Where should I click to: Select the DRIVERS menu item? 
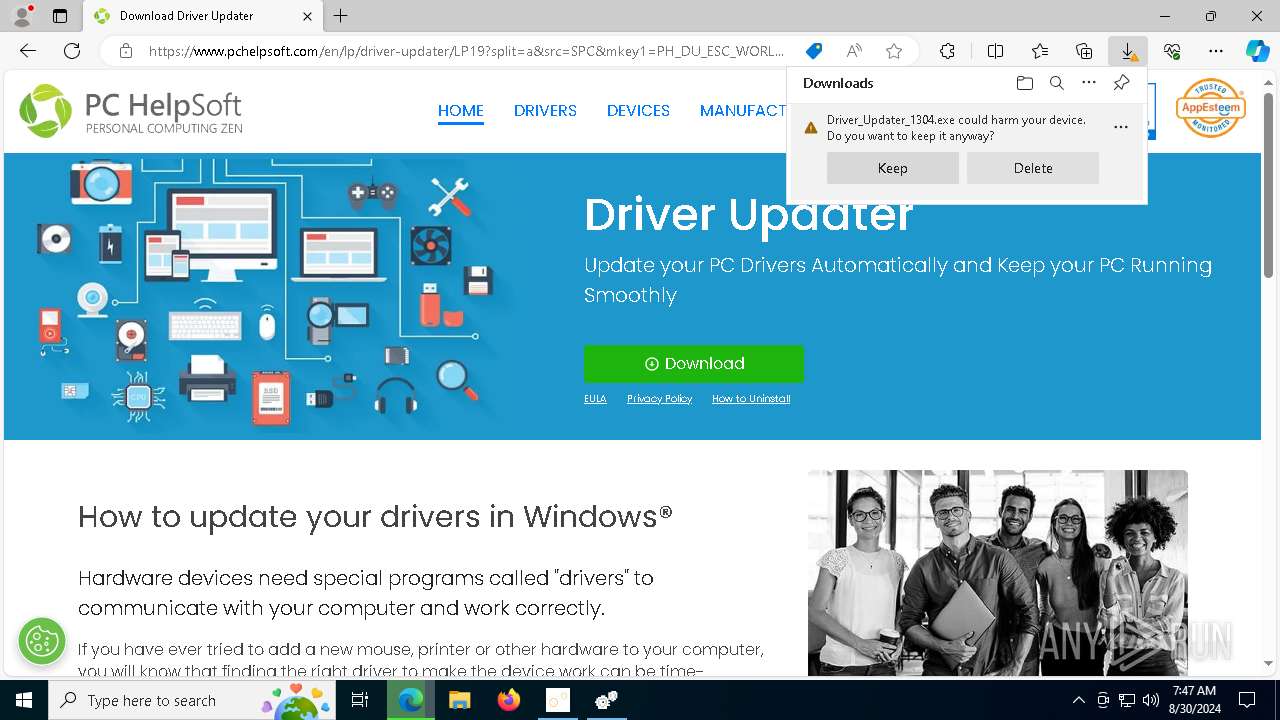[545, 111]
